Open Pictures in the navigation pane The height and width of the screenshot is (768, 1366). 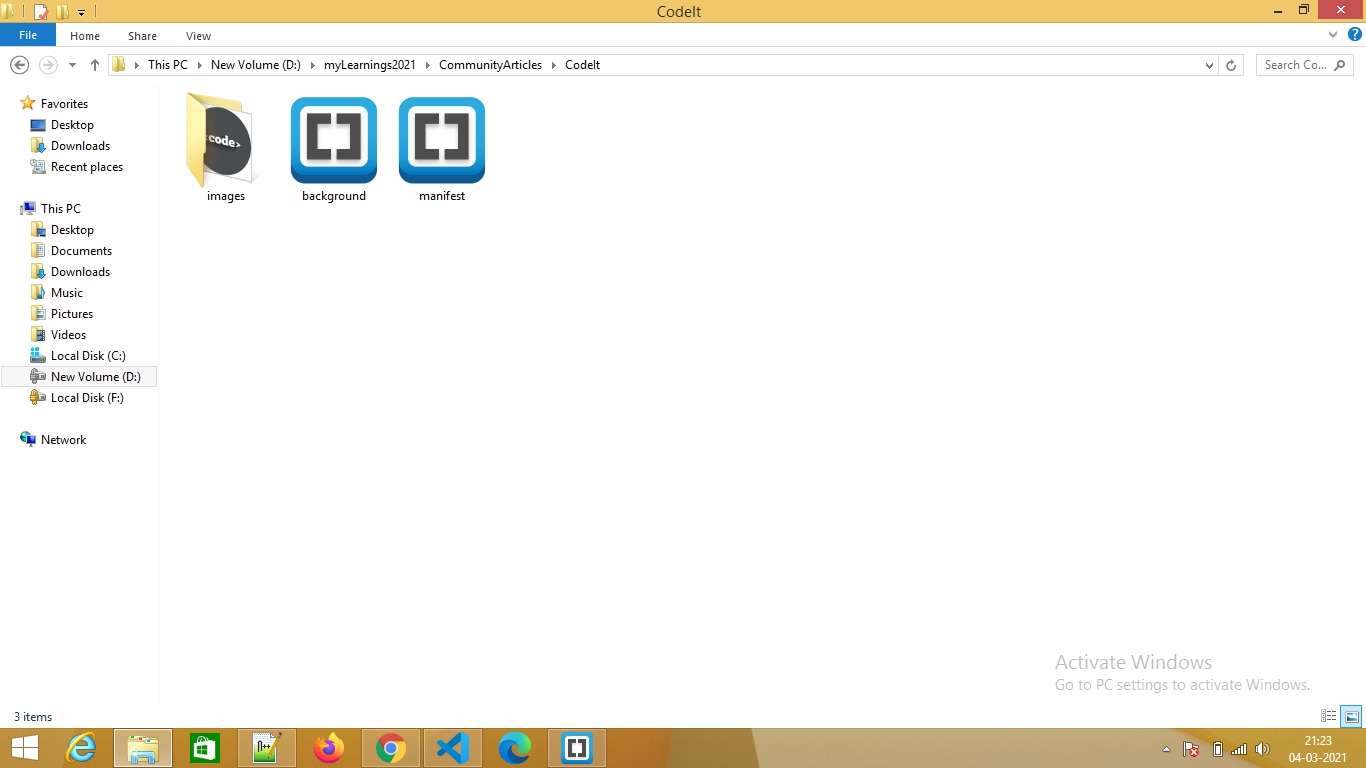click(x=72, y=314)
